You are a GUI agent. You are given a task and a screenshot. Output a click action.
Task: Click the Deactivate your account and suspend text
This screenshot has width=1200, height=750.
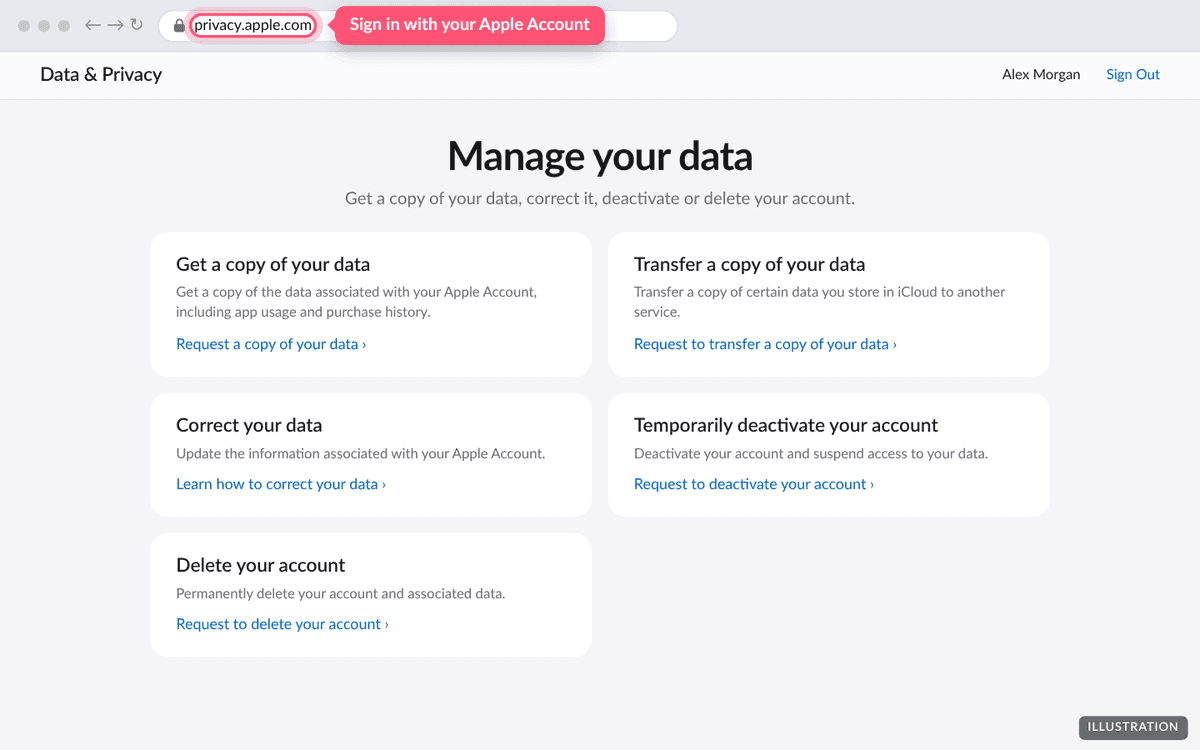tap(811, 453)
